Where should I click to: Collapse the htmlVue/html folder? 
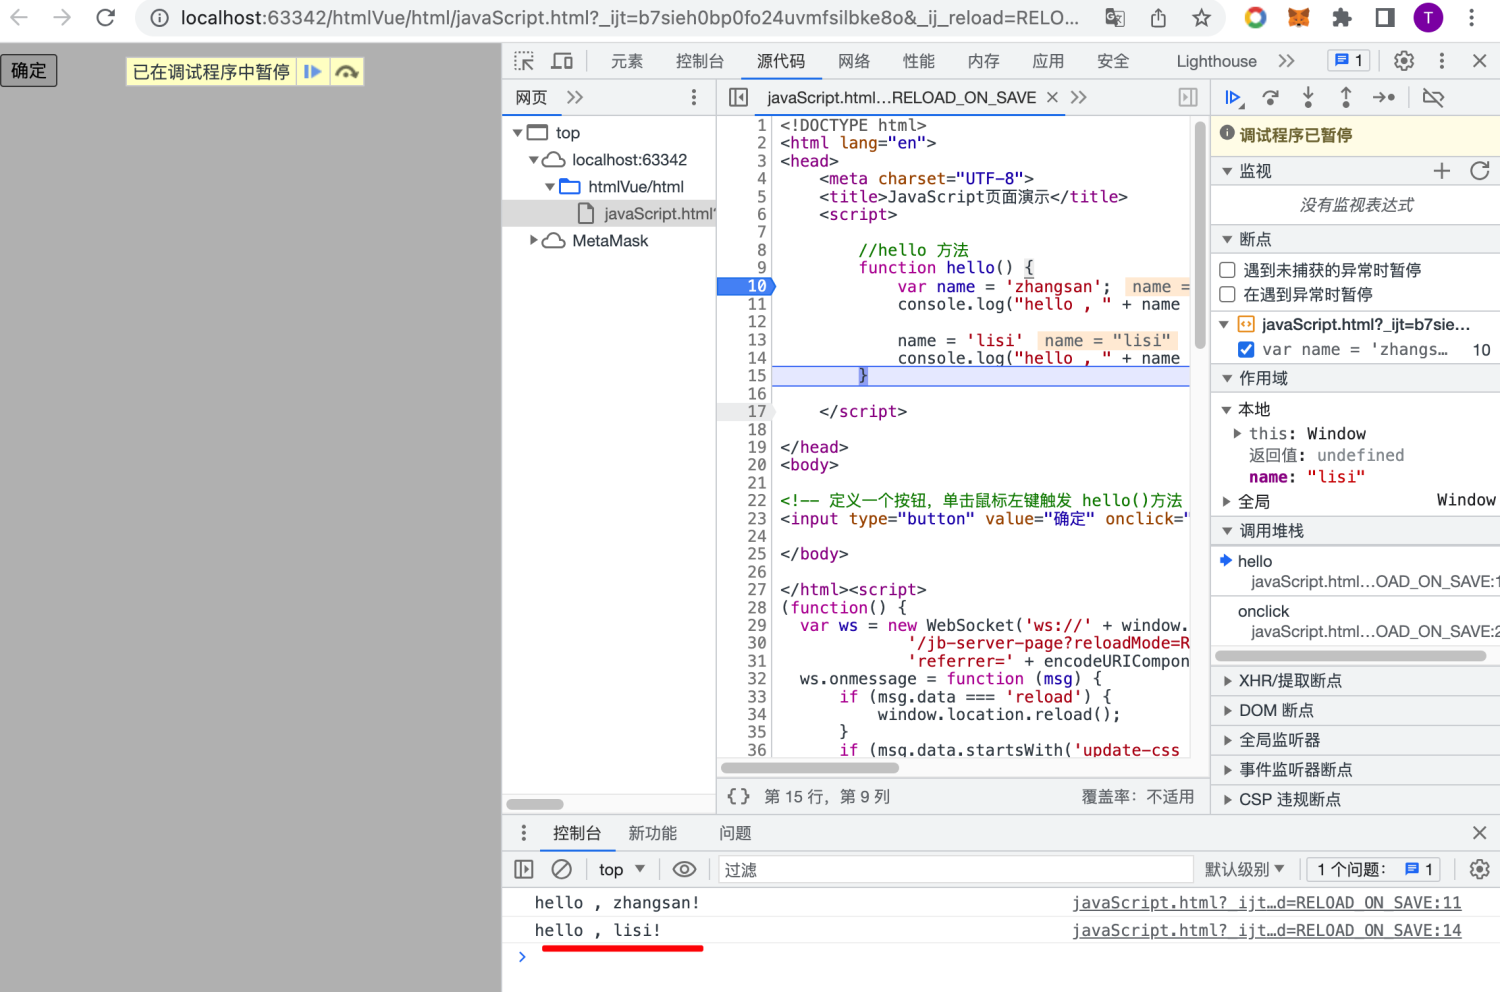(549, 186)
